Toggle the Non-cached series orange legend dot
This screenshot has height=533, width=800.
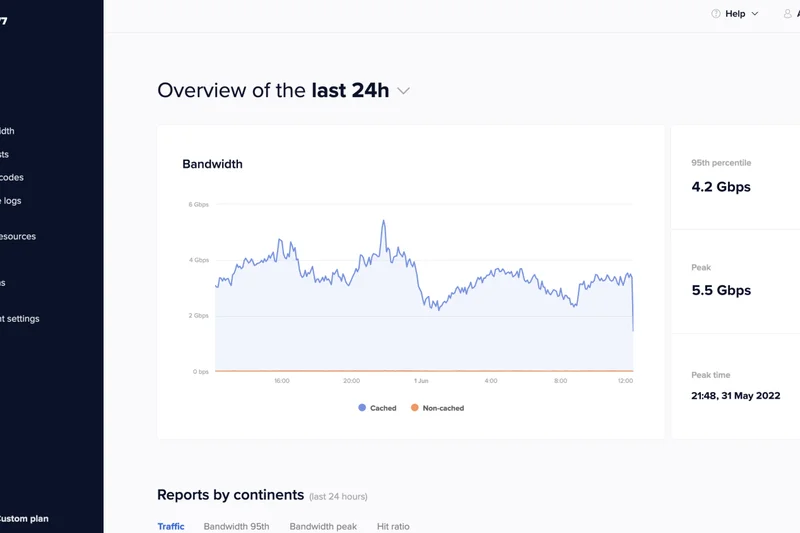pyautogui.click(x=415, y=408)
